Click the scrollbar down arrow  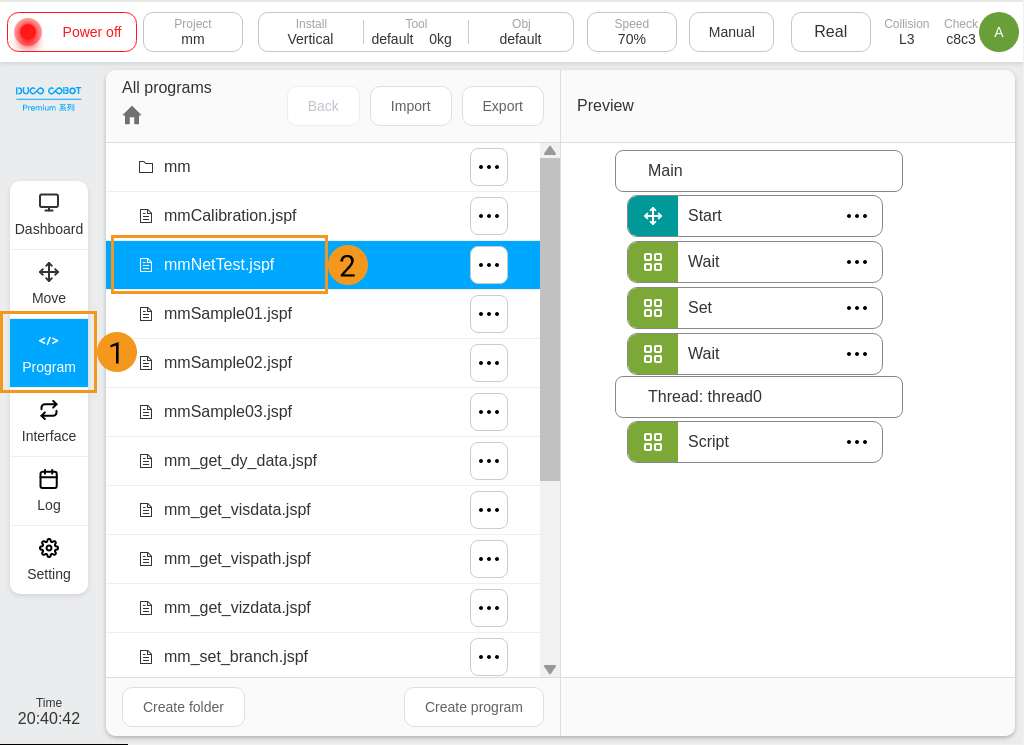[550, 669]
